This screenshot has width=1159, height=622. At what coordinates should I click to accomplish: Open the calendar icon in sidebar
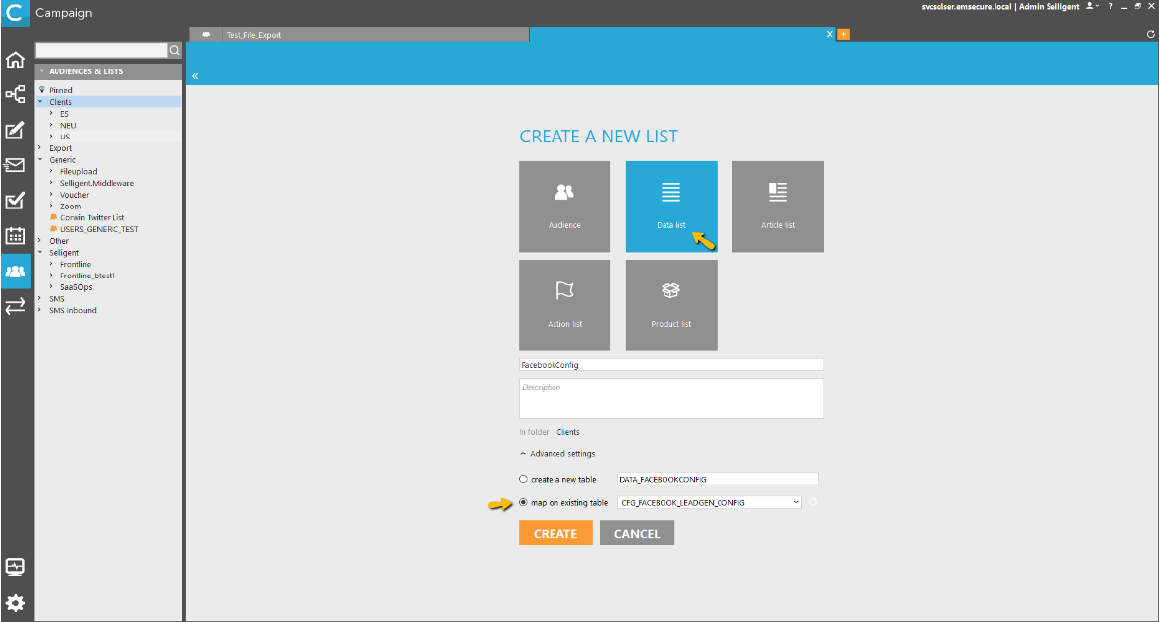(15, 236)
